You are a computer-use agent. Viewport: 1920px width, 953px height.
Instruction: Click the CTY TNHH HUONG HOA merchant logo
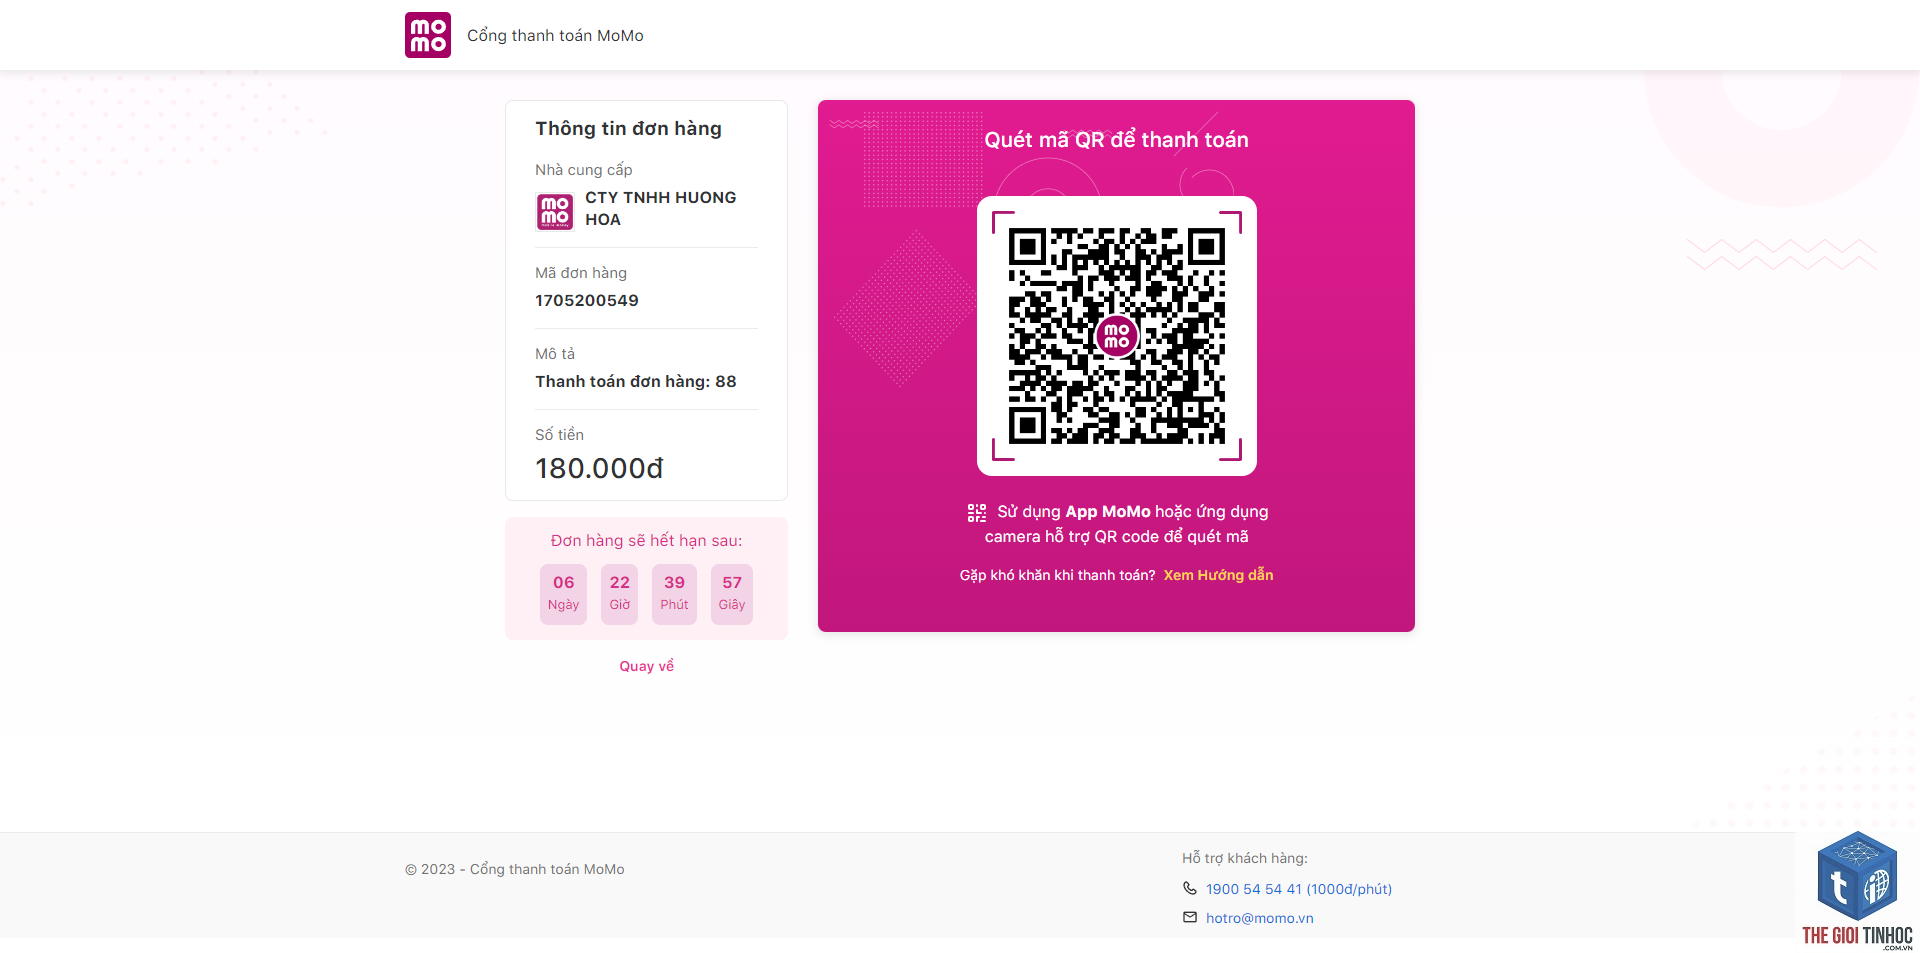point(555,212)
